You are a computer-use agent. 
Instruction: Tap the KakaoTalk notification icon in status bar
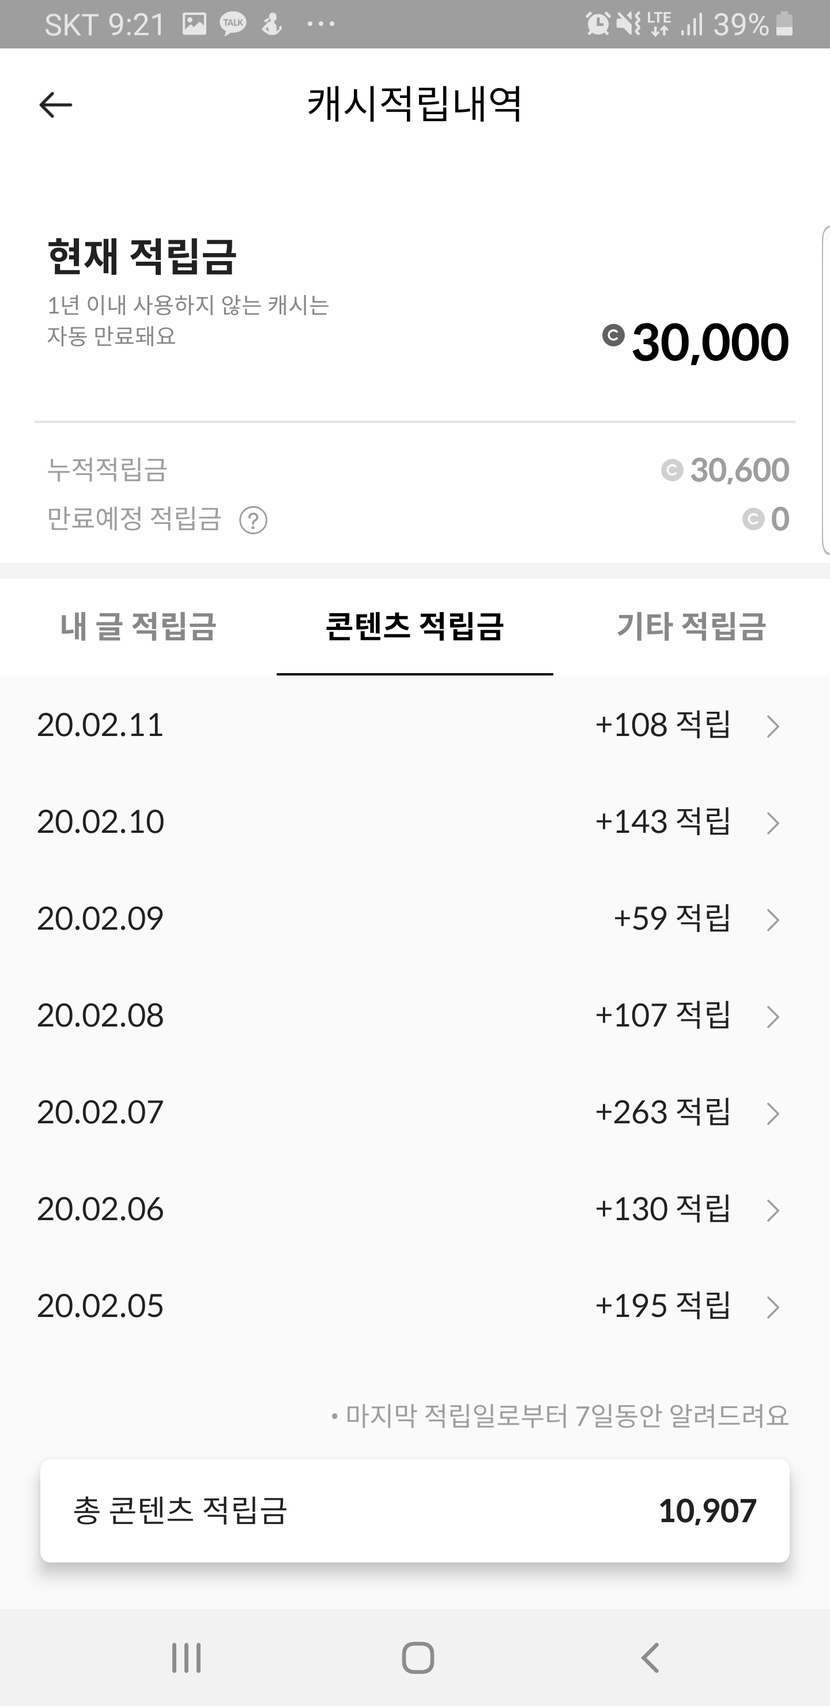point(233,24)
